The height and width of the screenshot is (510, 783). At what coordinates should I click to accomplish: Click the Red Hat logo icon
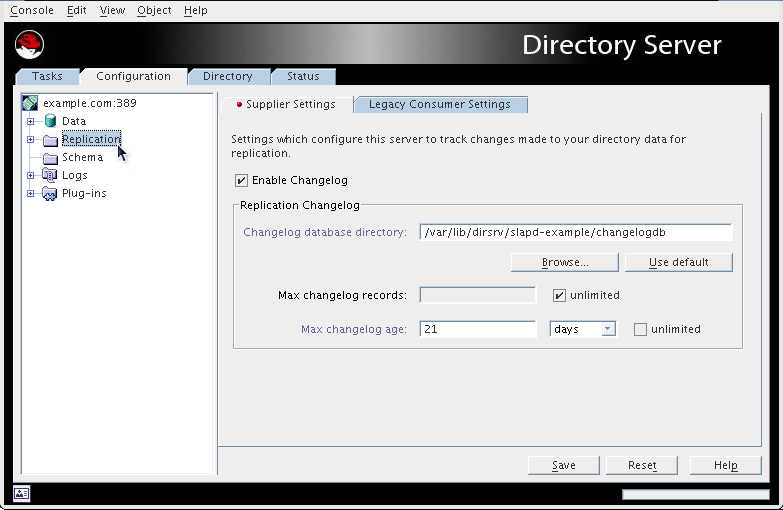click(30, 44)
